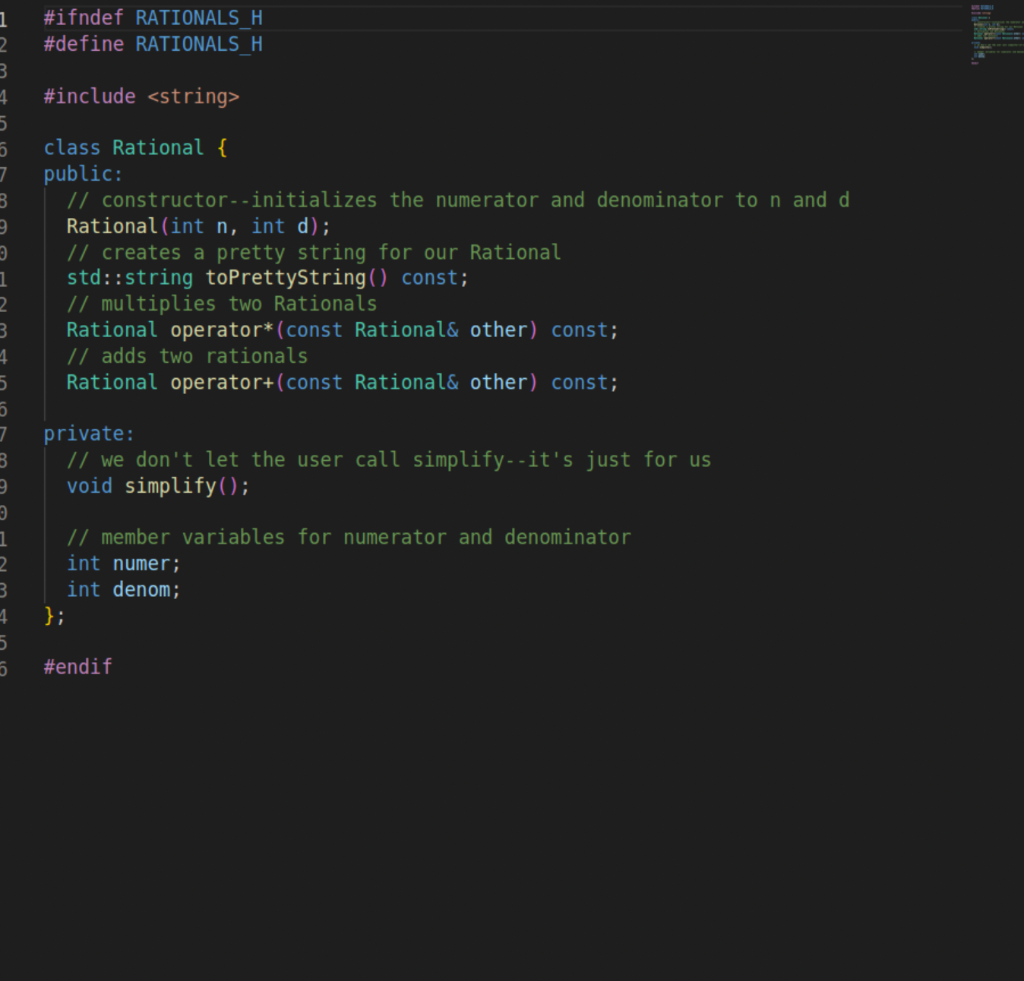Click the #ifndef RATIONALS_H include guard
The height and width of the screenshot is (981, 1024).
coord(150,17)
